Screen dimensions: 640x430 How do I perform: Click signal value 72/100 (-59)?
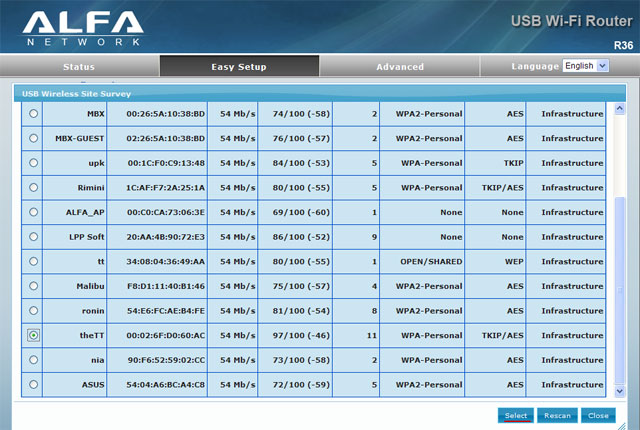(x=301, y=384)
